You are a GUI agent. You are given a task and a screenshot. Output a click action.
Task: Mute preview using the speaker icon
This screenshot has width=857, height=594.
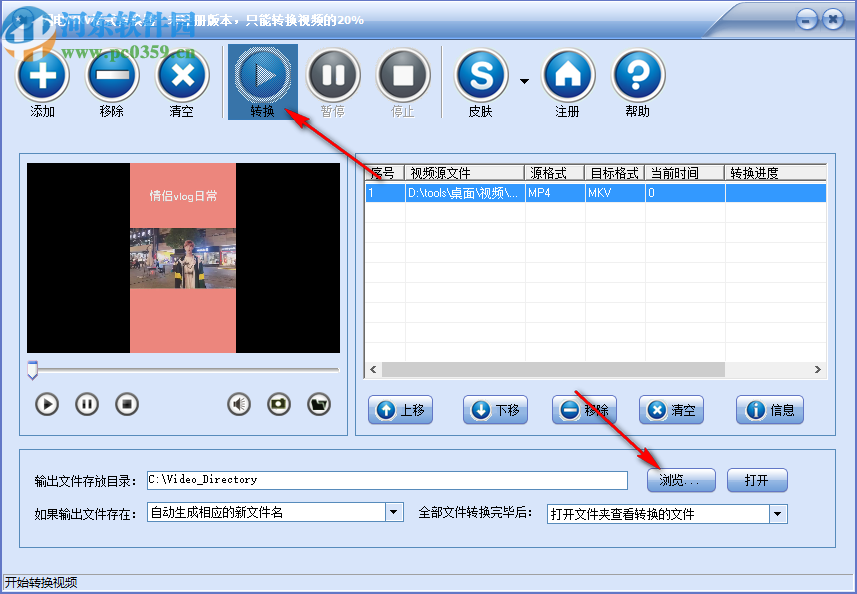click(x=239, y=404)
